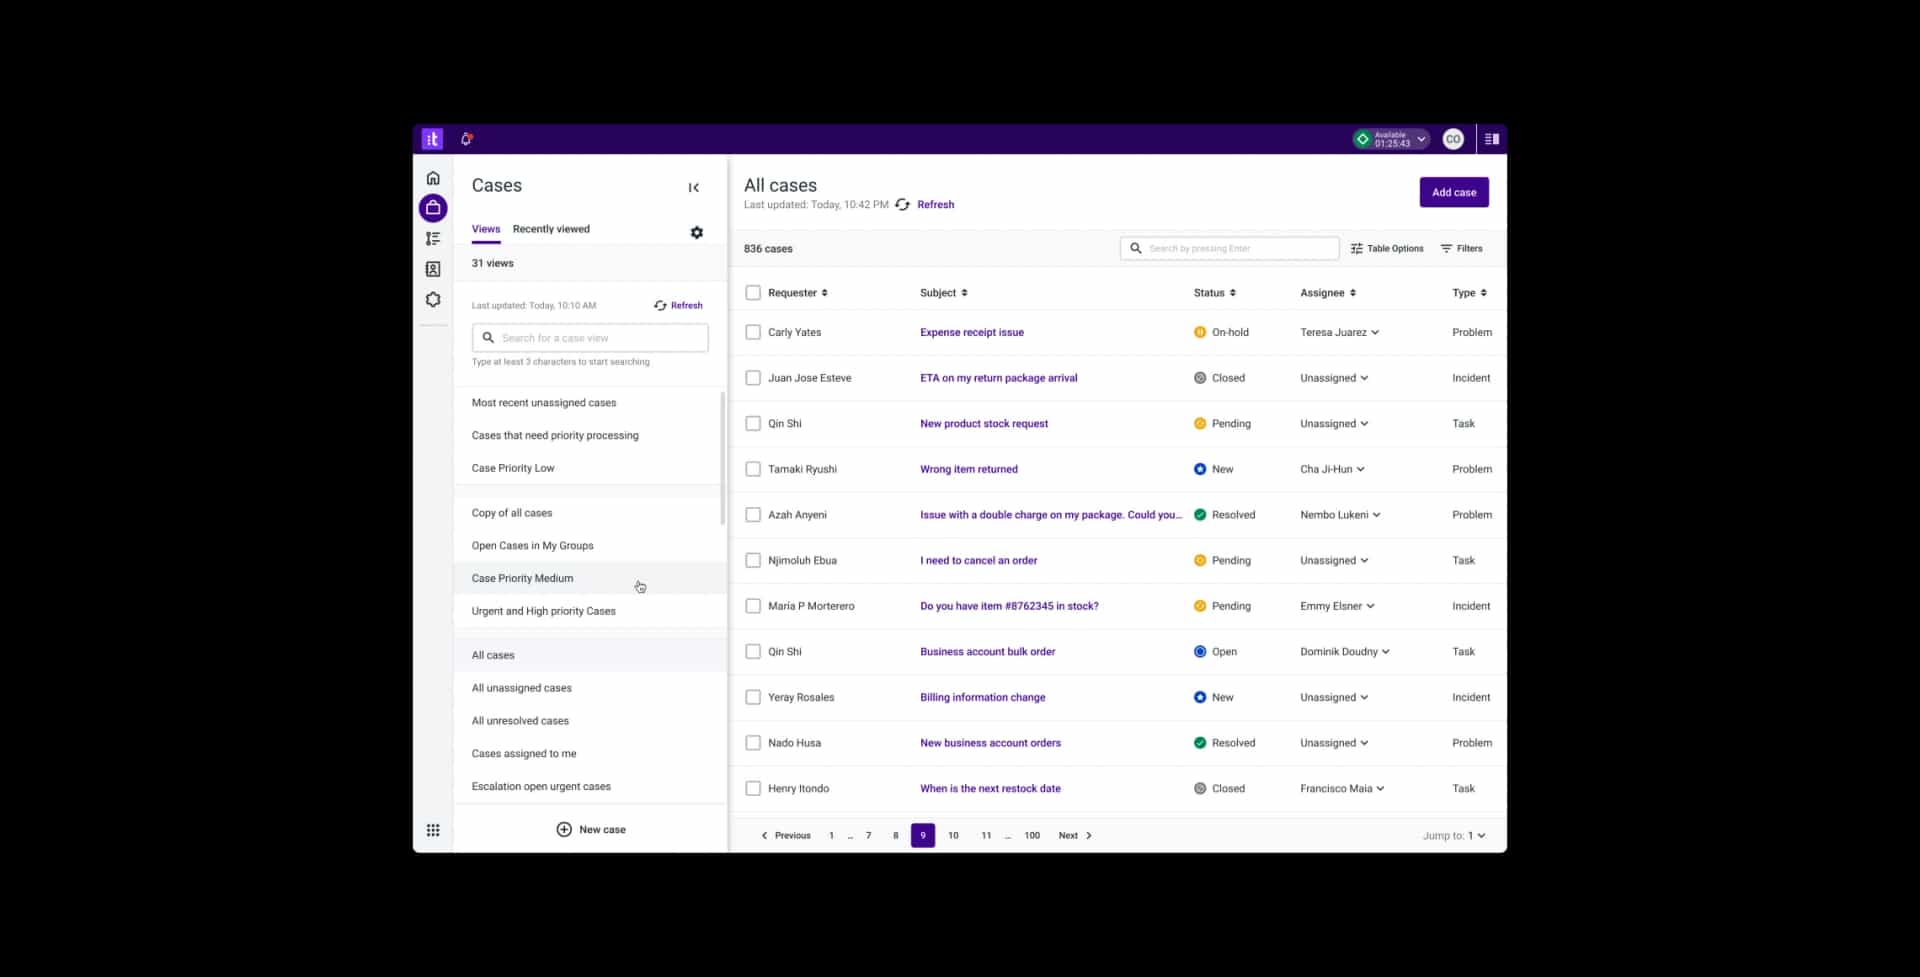
Task: Select the checkbox for Tamaki Ryushi
Action: tap(753, 469)
